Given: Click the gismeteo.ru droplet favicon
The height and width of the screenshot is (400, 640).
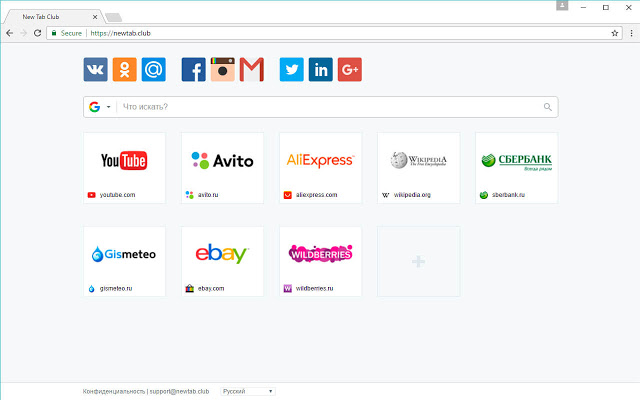Looking at the screenshot, I should (91, 289).
